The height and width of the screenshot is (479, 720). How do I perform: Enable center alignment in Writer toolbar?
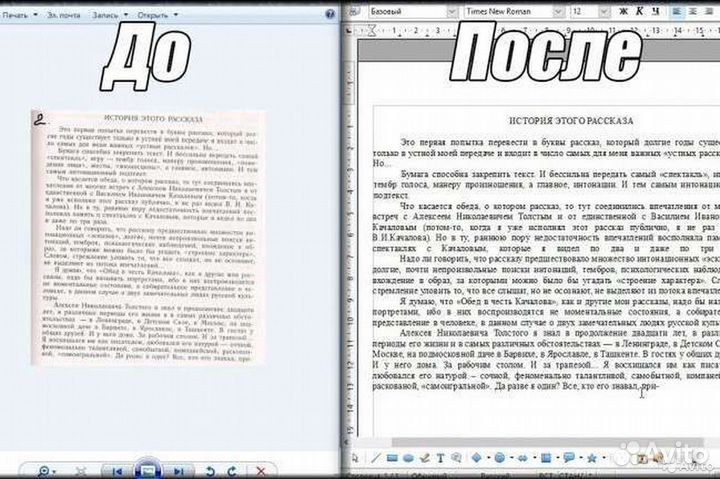[693, 11]
